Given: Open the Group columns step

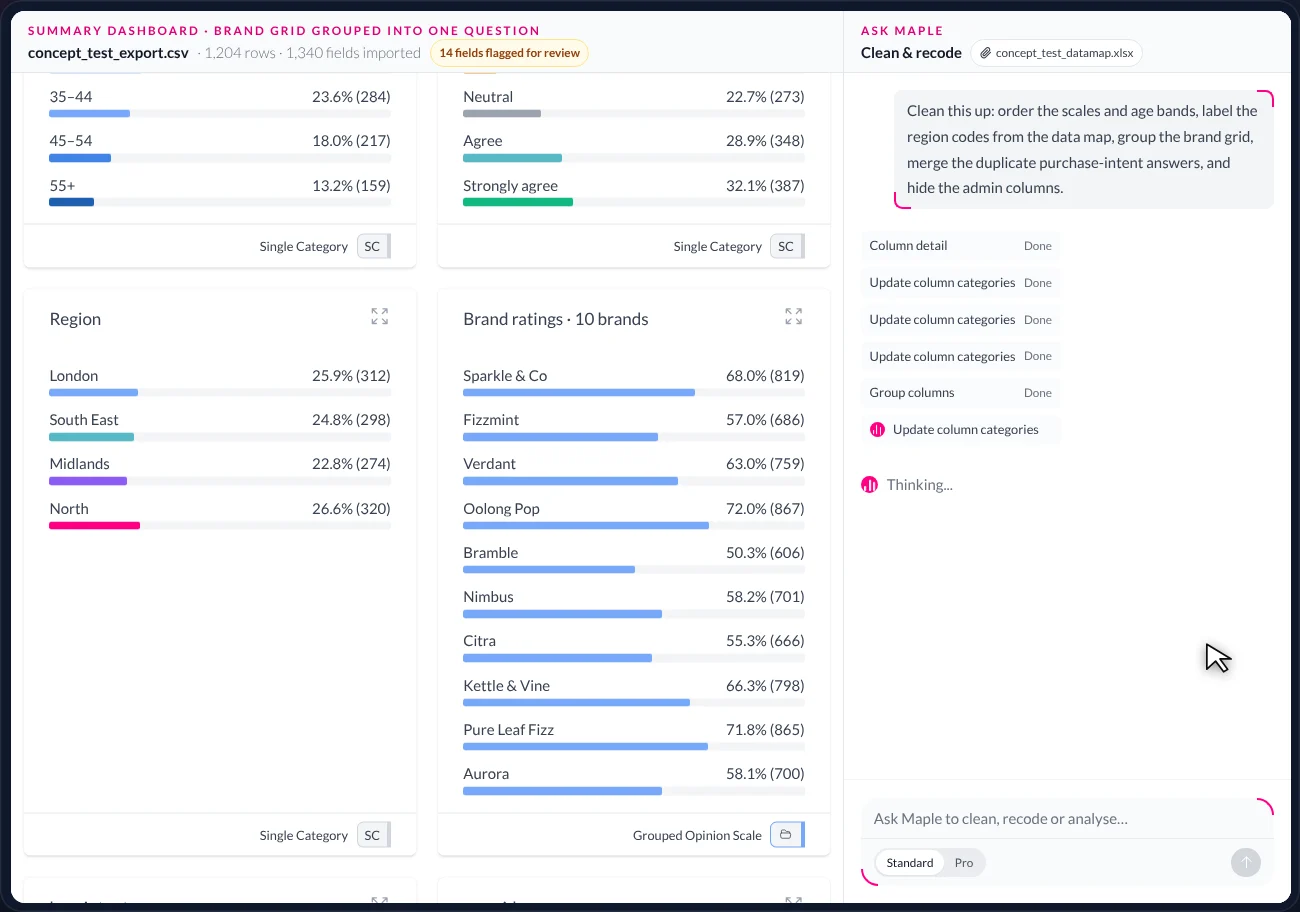Looking at the screenshot, I should point(961,393).
